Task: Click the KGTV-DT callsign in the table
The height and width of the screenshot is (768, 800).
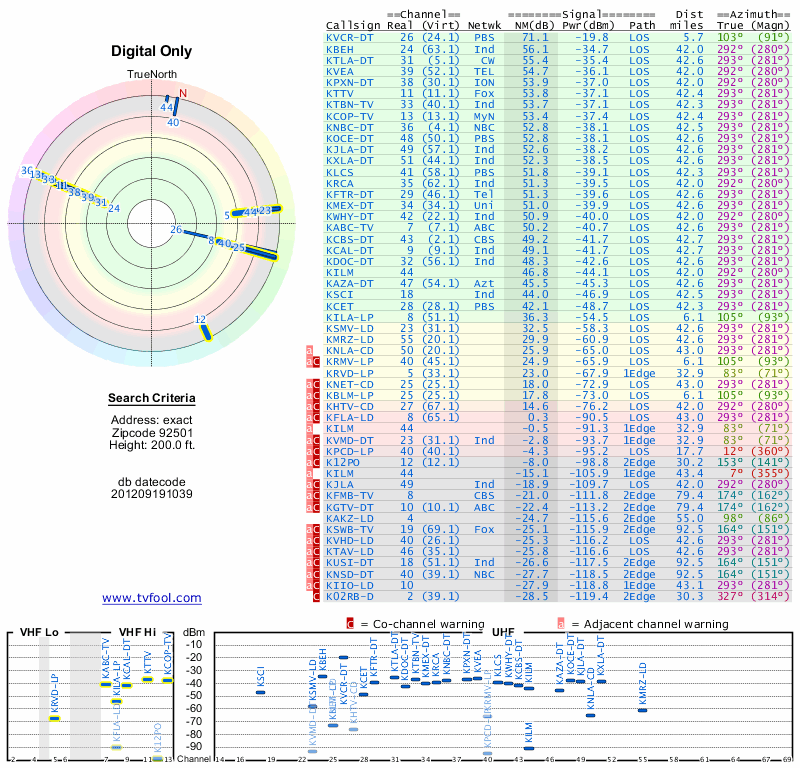Action: coord(349,507)
